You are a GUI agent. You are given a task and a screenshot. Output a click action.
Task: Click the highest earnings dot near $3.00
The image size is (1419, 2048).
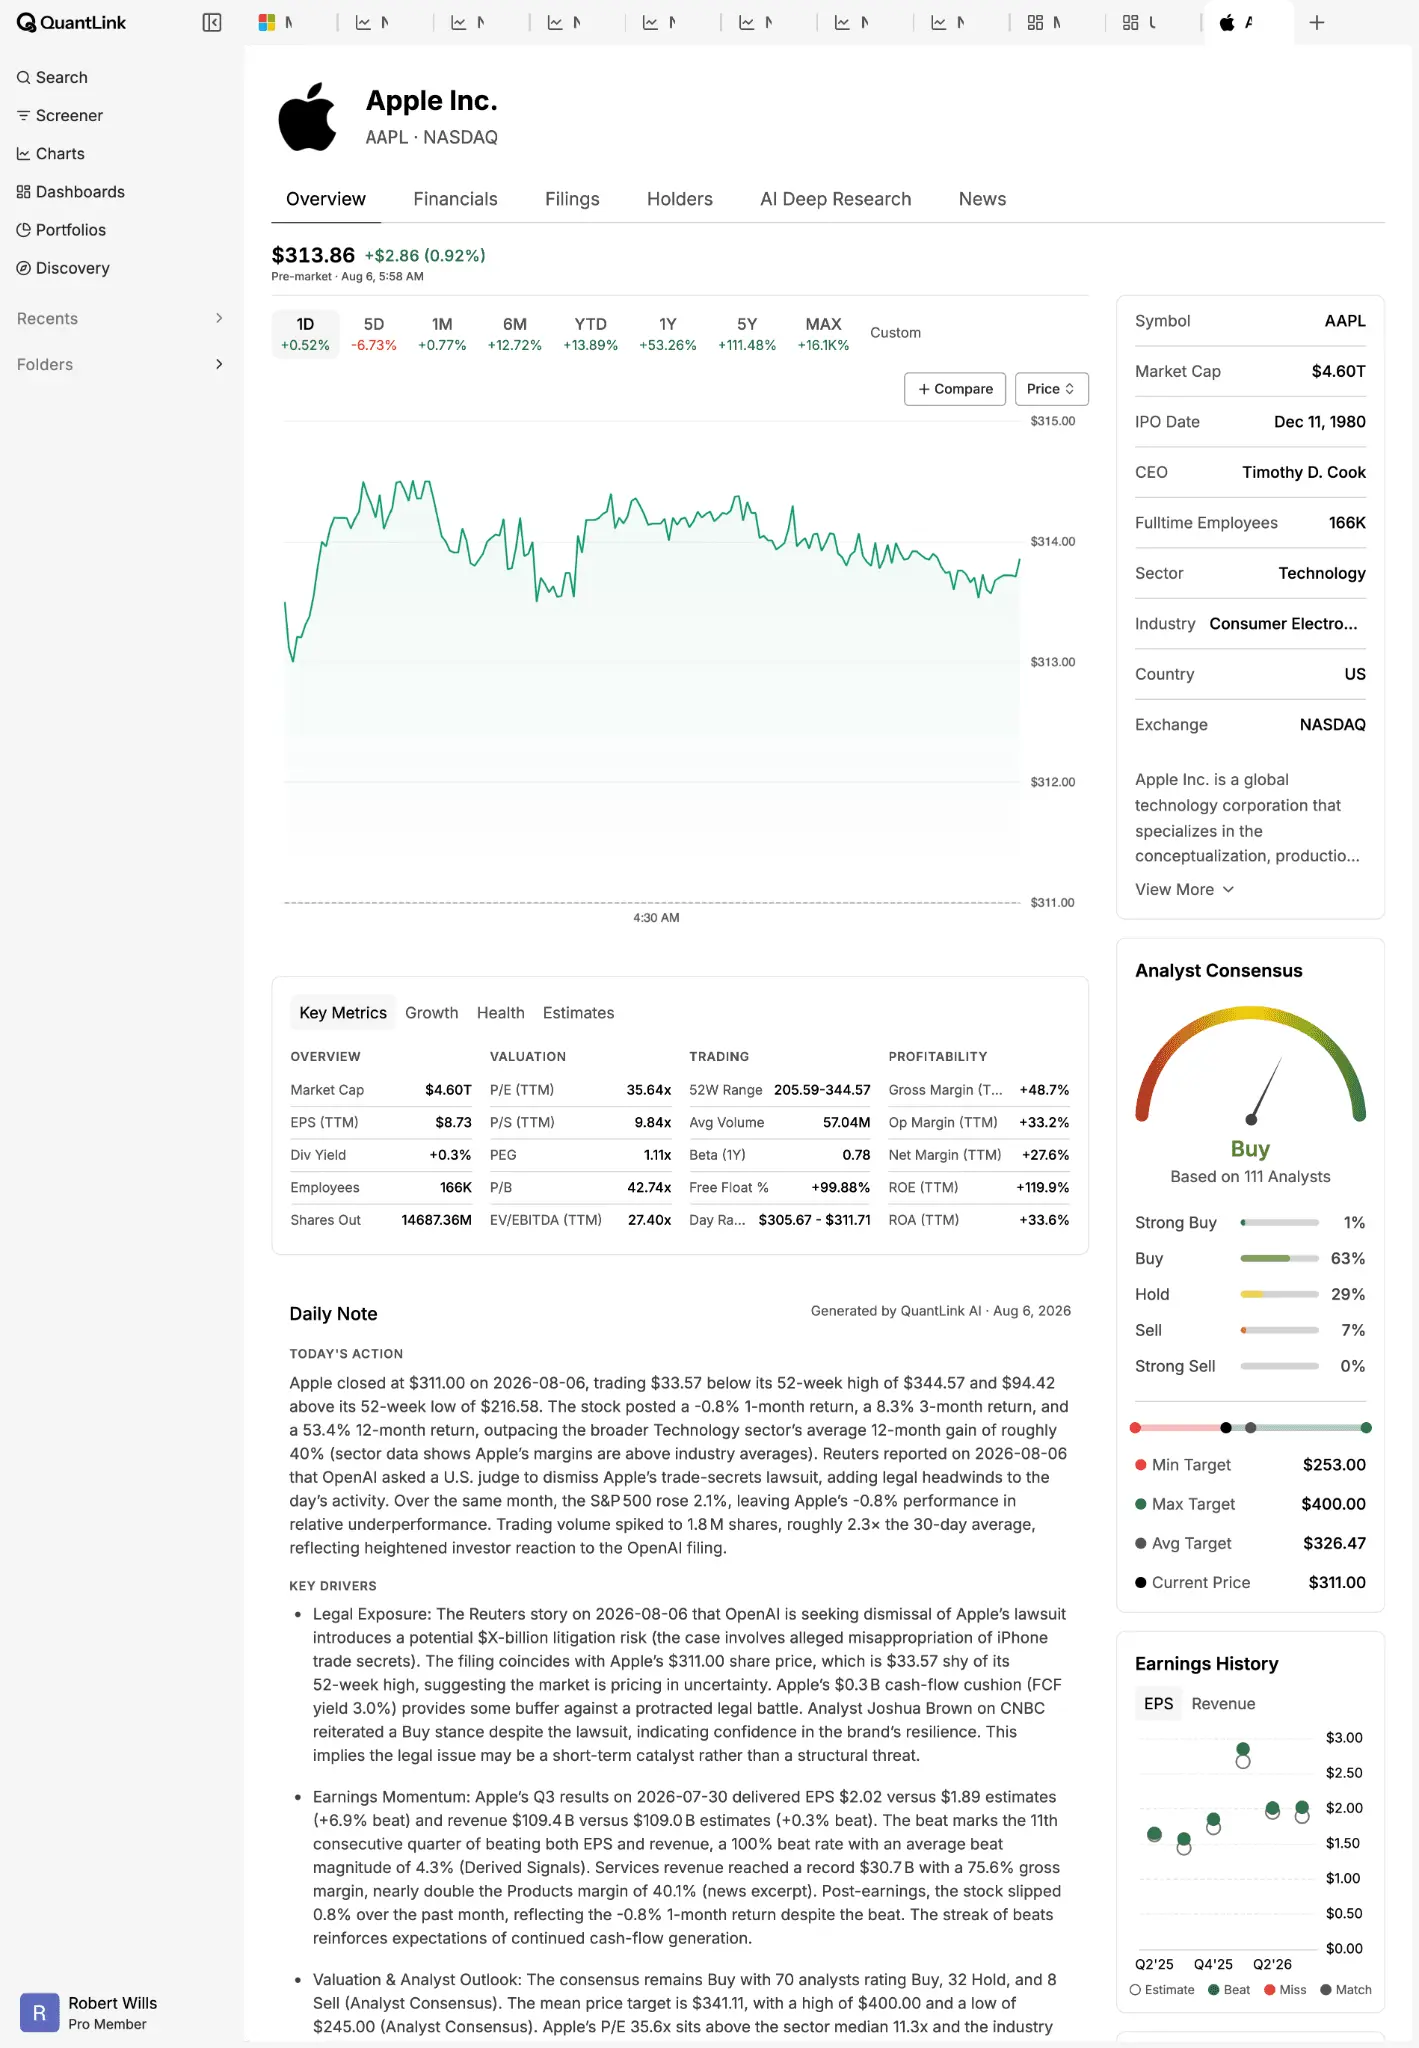coord(1243,1749)
